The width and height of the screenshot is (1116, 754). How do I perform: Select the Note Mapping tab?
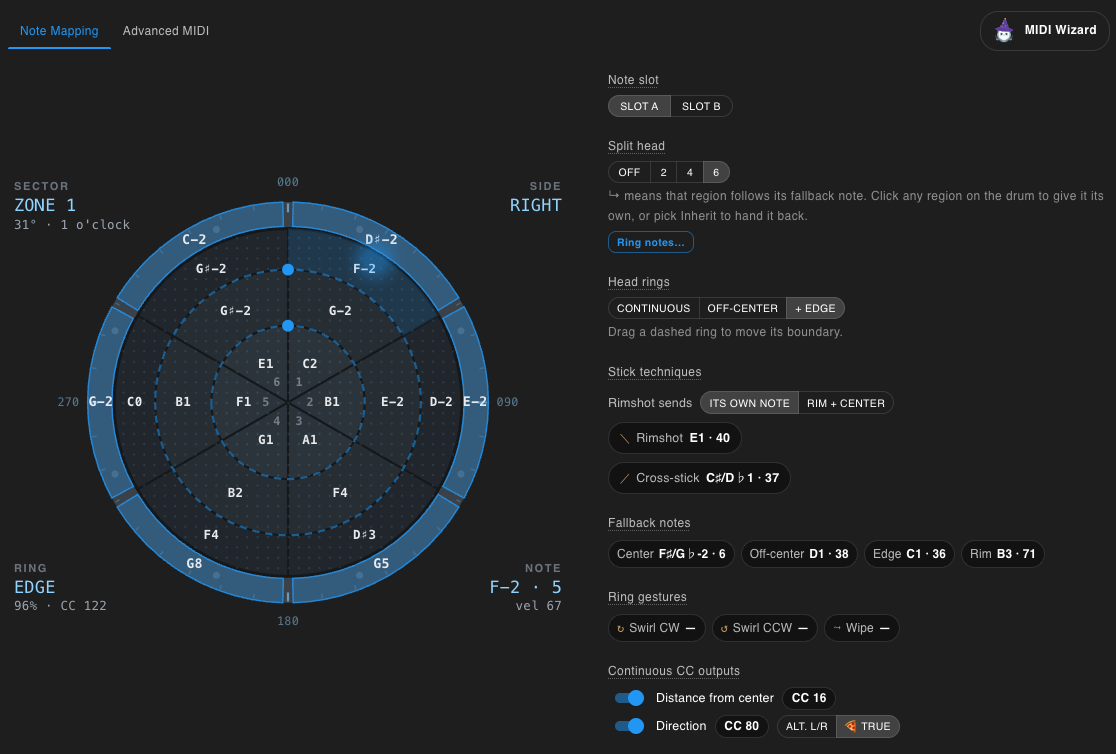(59, 31)
